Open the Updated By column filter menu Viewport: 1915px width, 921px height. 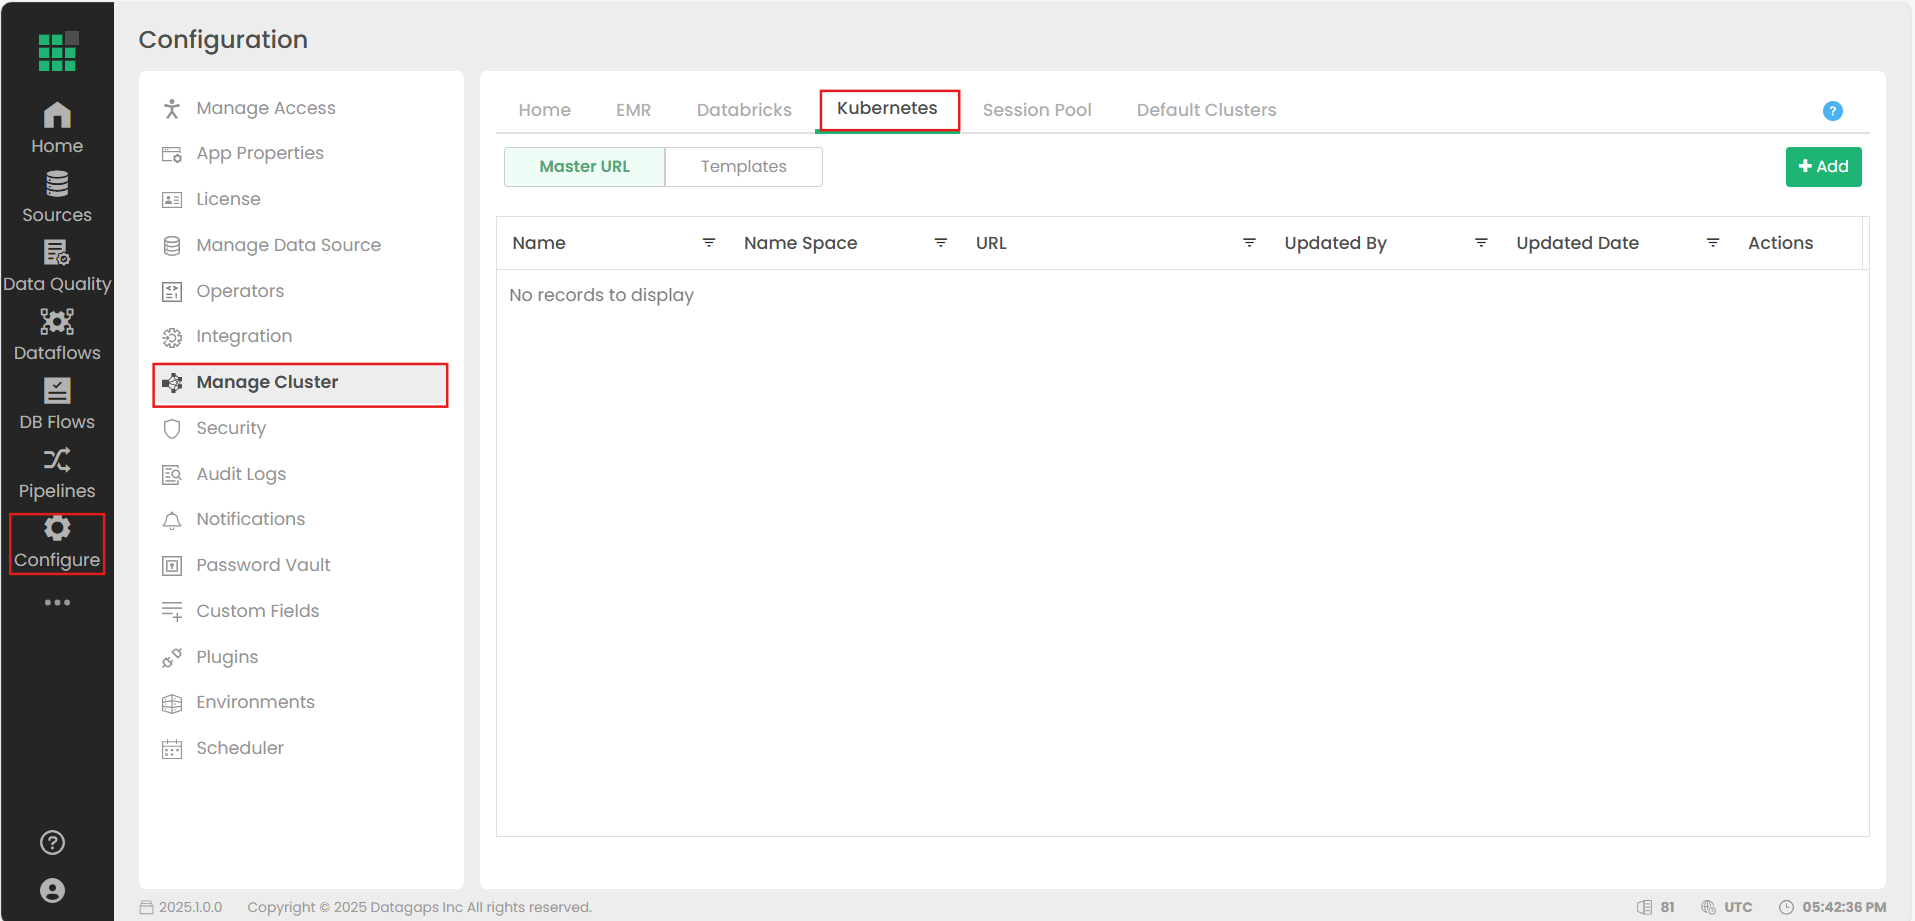click(x=1481, y=243)
